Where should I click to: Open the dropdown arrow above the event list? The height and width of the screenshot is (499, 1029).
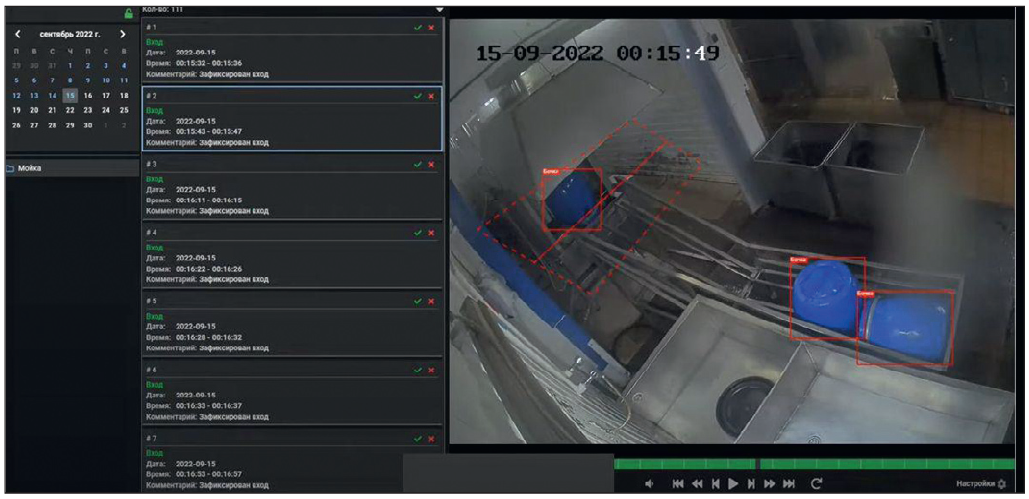click(438, 8)
